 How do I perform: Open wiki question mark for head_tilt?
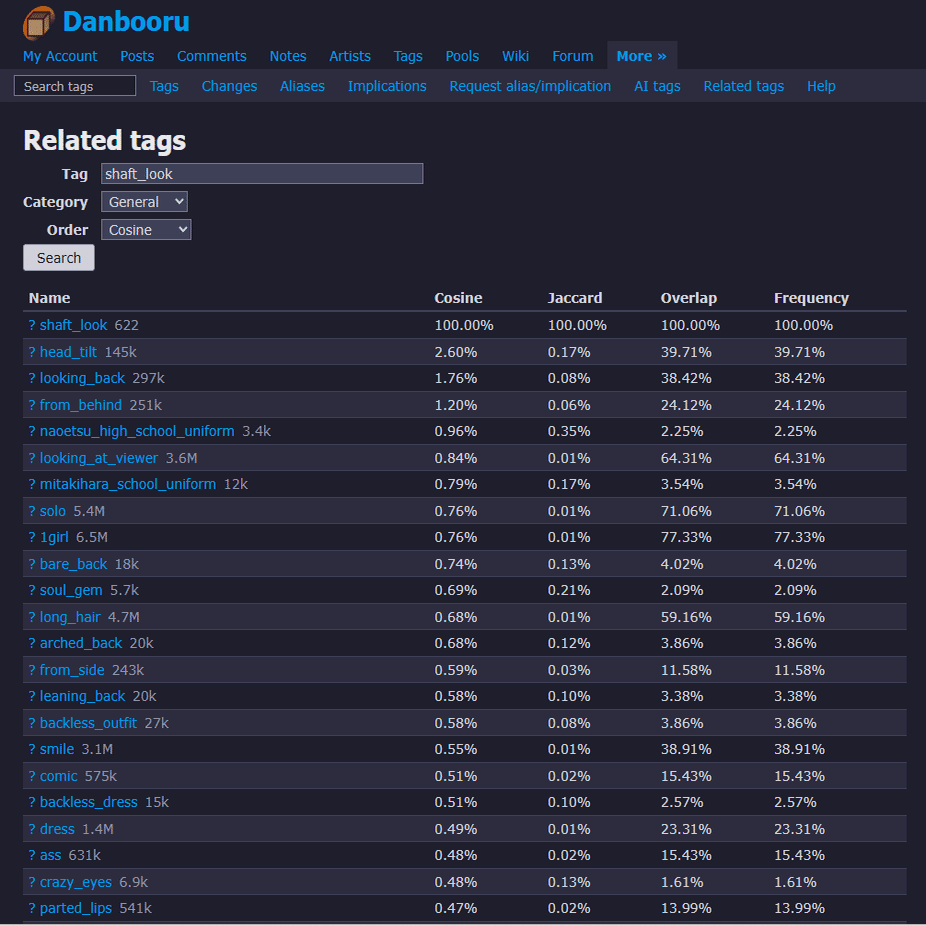32,352
